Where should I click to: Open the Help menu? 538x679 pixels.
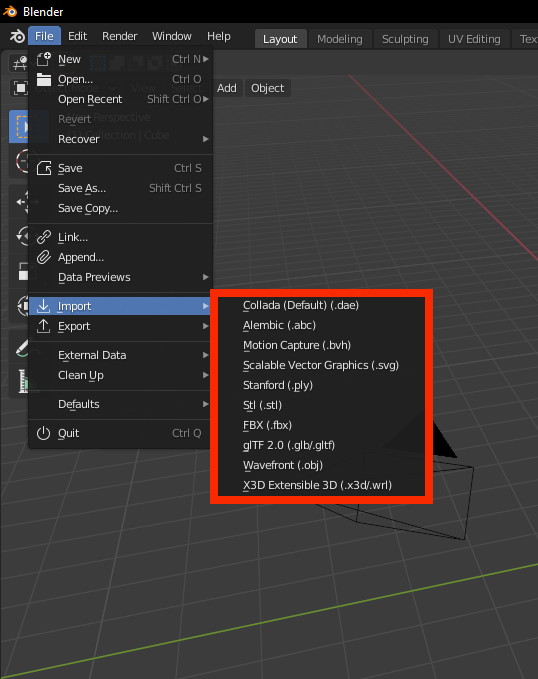pos(219,36)
